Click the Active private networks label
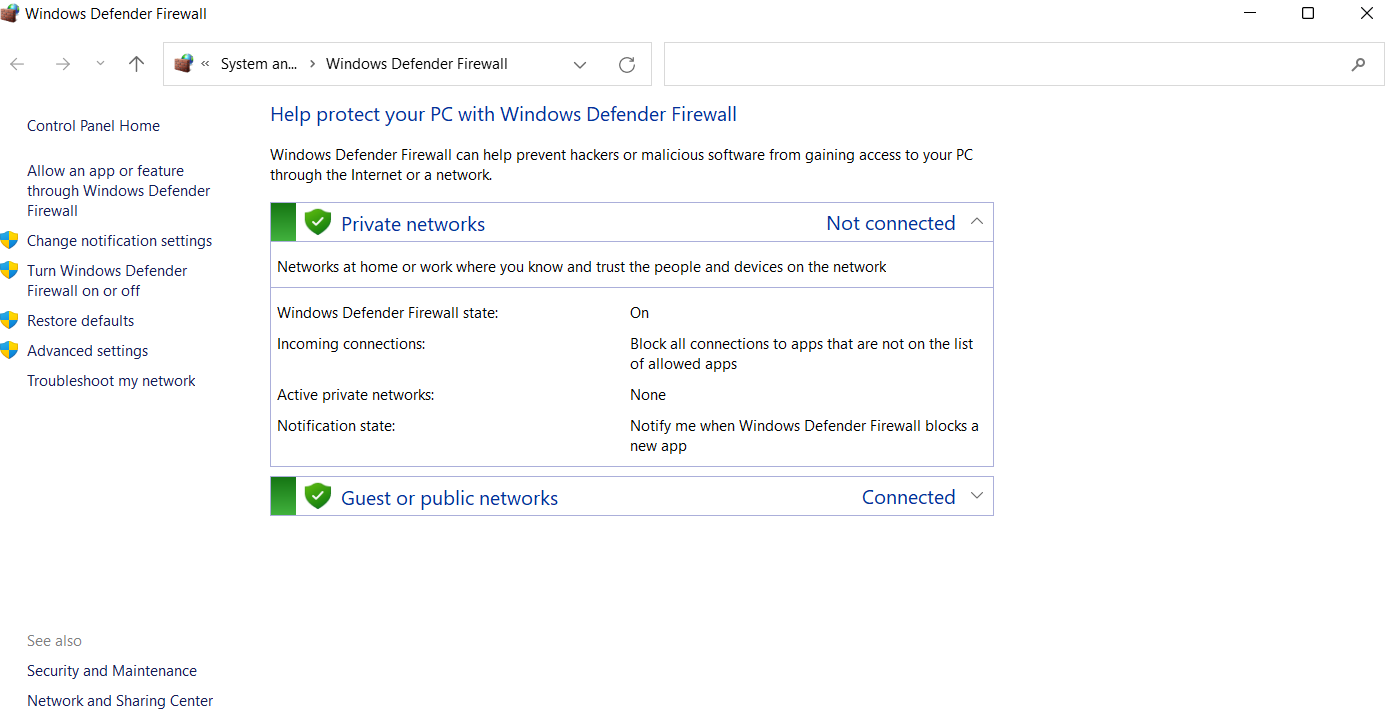The image size is (1388, 725). 355,395
